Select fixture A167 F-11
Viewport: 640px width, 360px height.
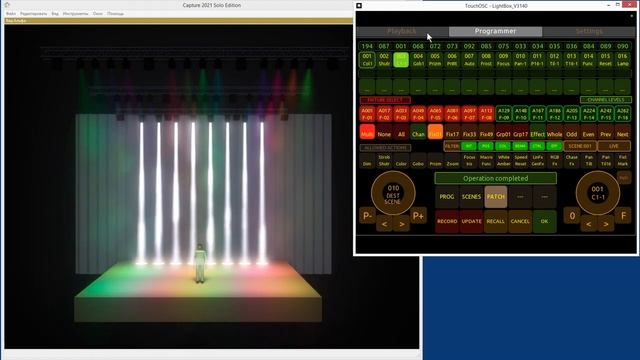(538, 114)
